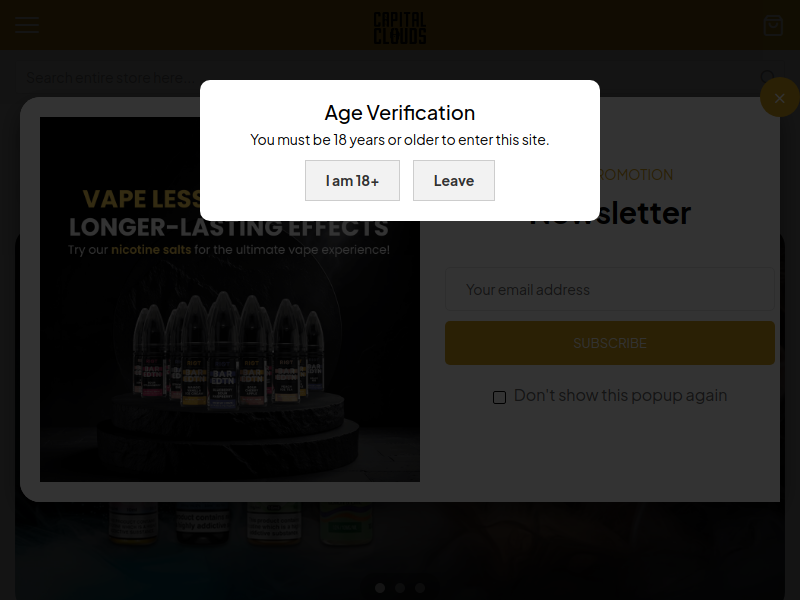
Task: Select the first carousel dot
Action: 380,588
